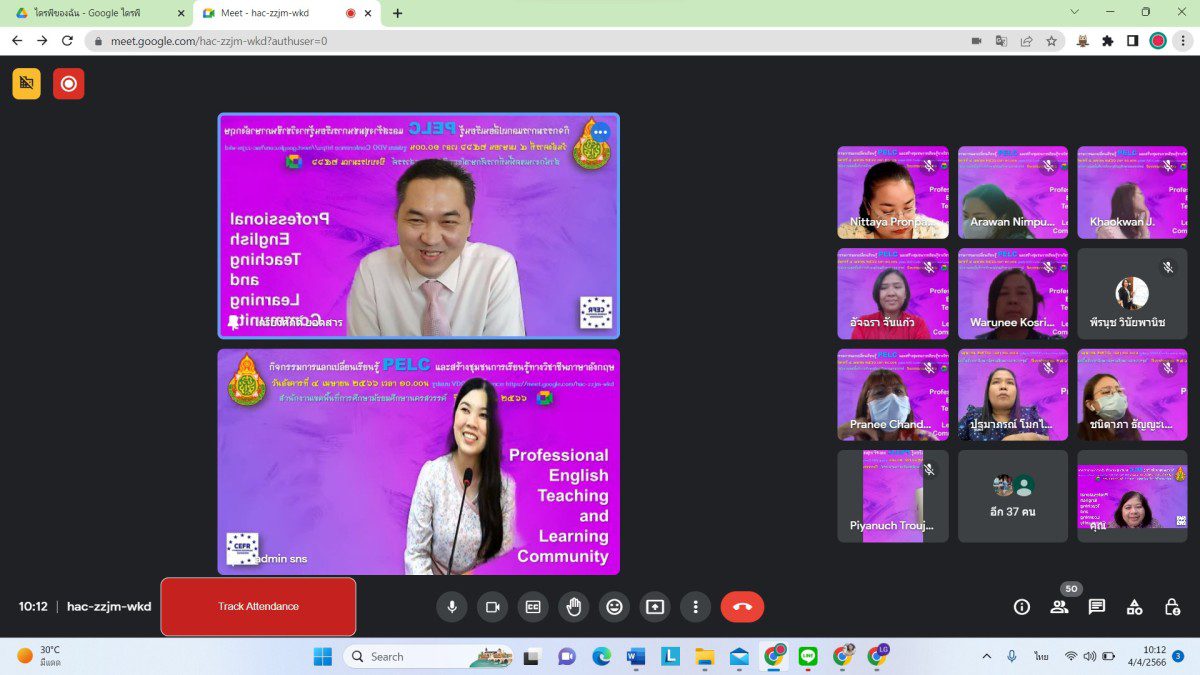
Task: Select Nittaya Pronpa participant tile
Action: point(893,192)
